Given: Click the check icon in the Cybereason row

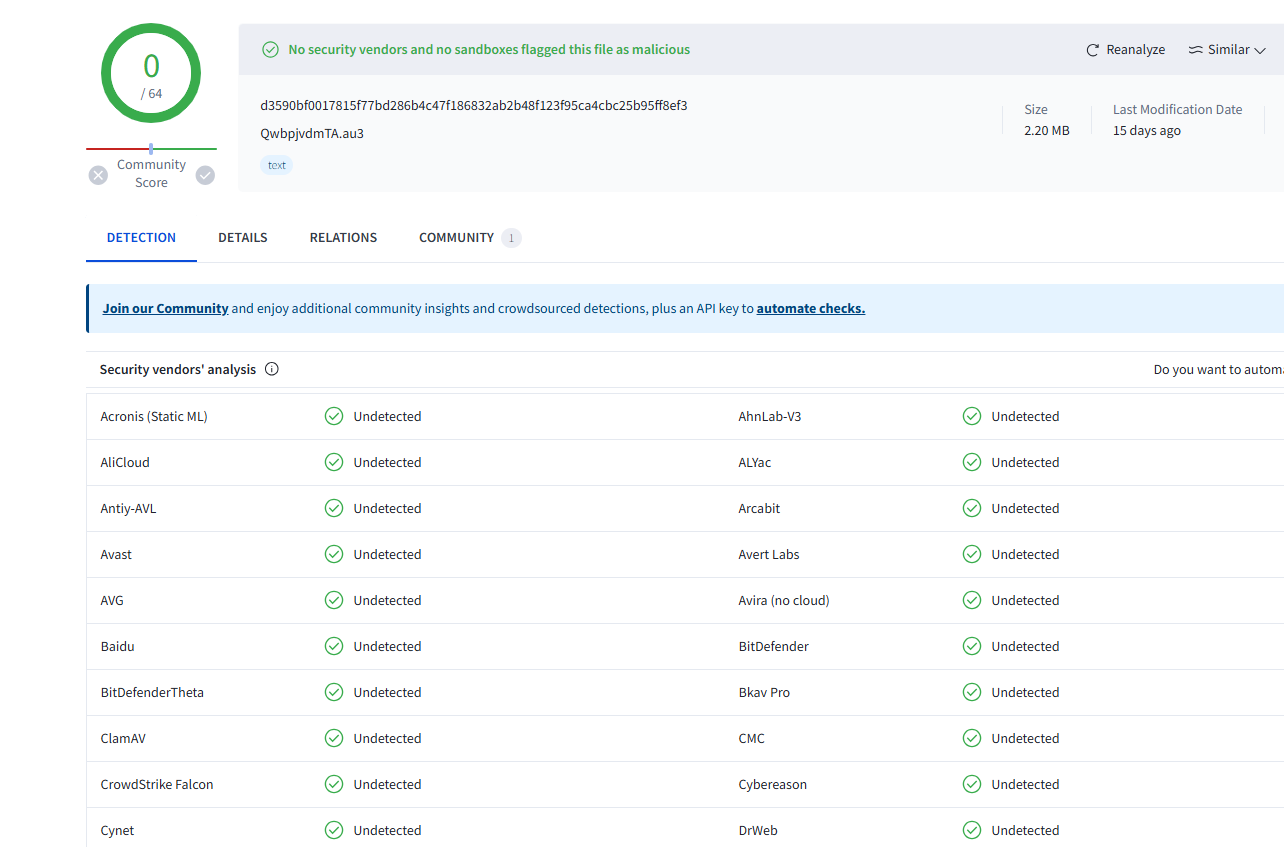Looking at the screenshot, I should (972, 784).
